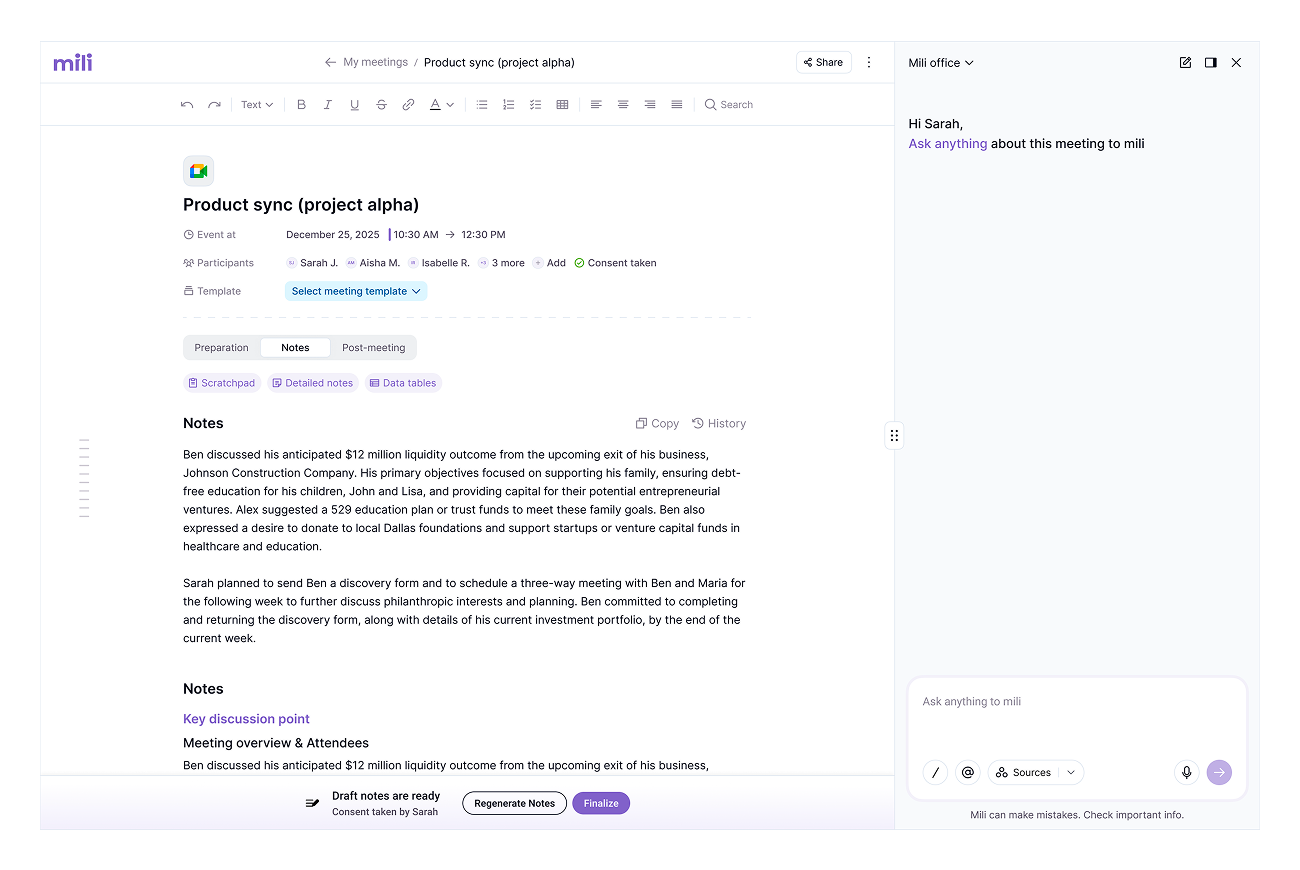Click the @ mention button
This screenshot has width=1300, height=870.
(967, 772)
